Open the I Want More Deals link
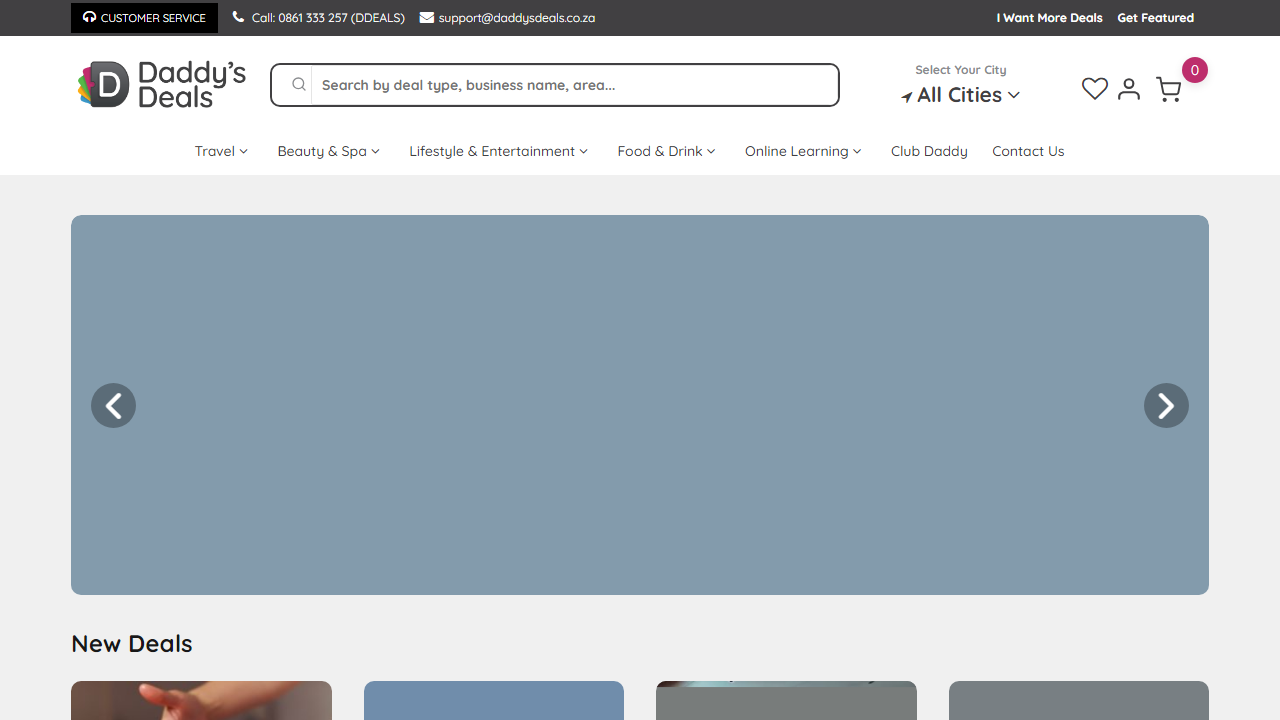Image resolution: width=1280 pixels, height=720 pixels. tap(1049, 18)
